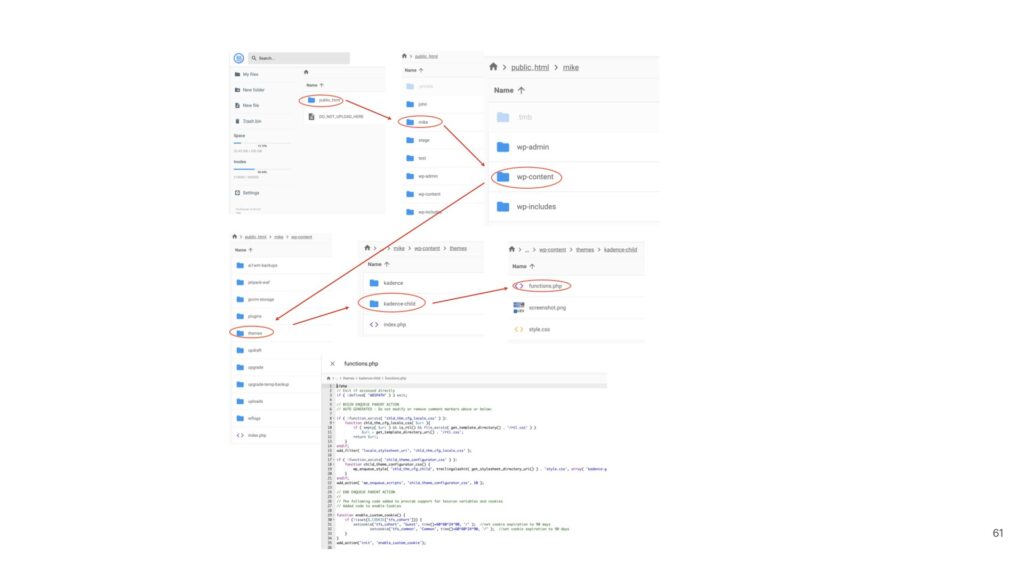Open the Trash bin

tap(251, 121)
